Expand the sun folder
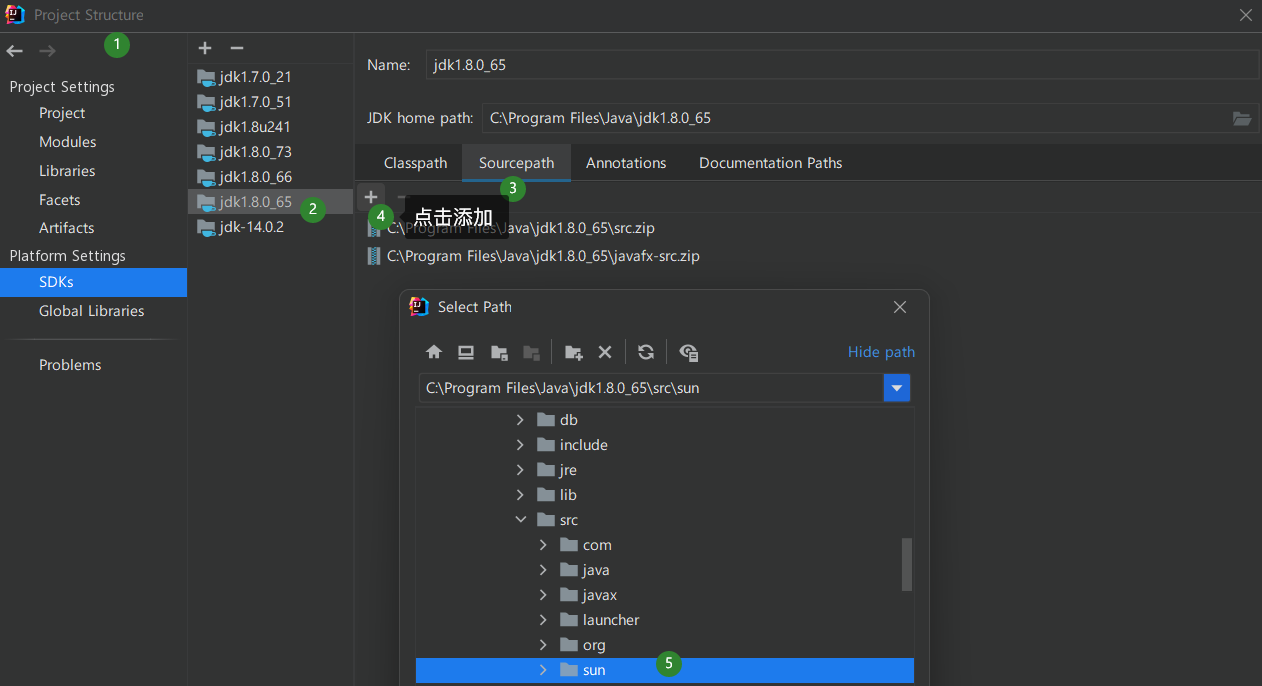The image size is (1262, 686). point(543,670)
